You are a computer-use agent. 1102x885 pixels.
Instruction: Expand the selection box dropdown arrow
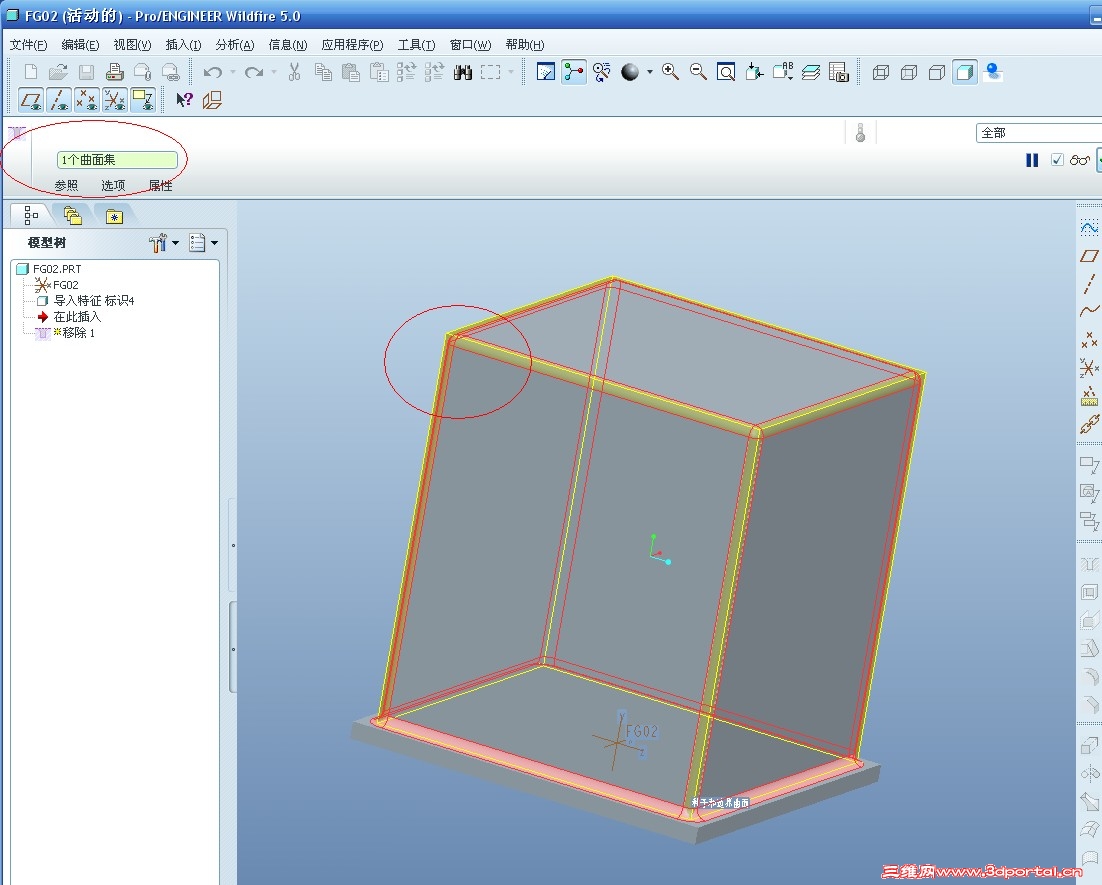click(511, 72)
